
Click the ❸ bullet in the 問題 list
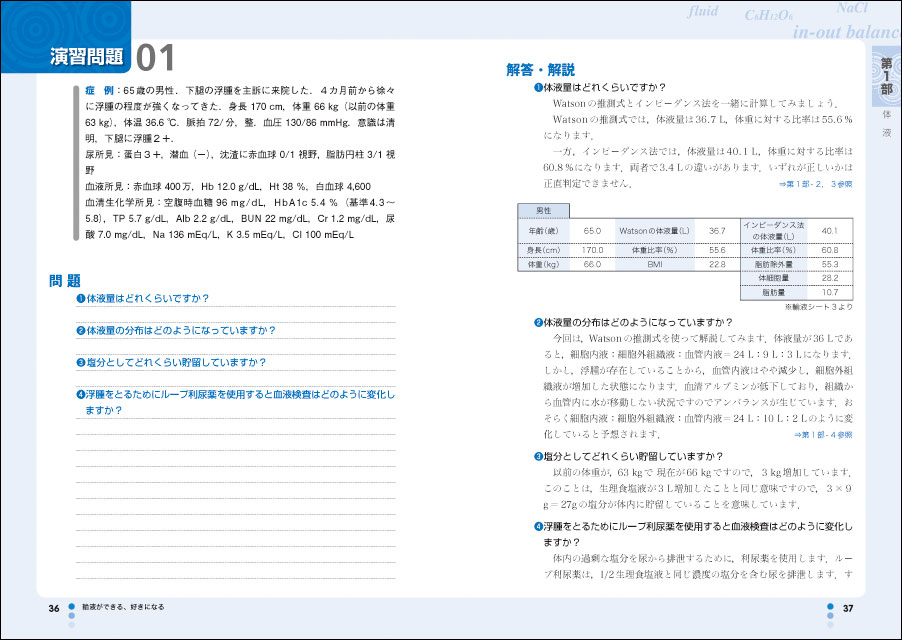(x=81, y=362)
